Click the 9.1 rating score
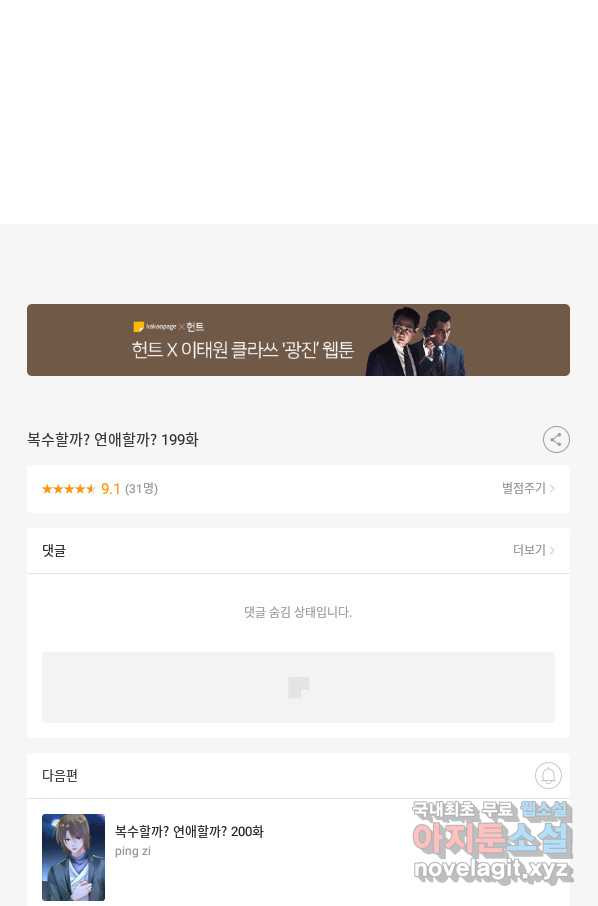The height and width of the screenshot is (906, 598). 110,489
